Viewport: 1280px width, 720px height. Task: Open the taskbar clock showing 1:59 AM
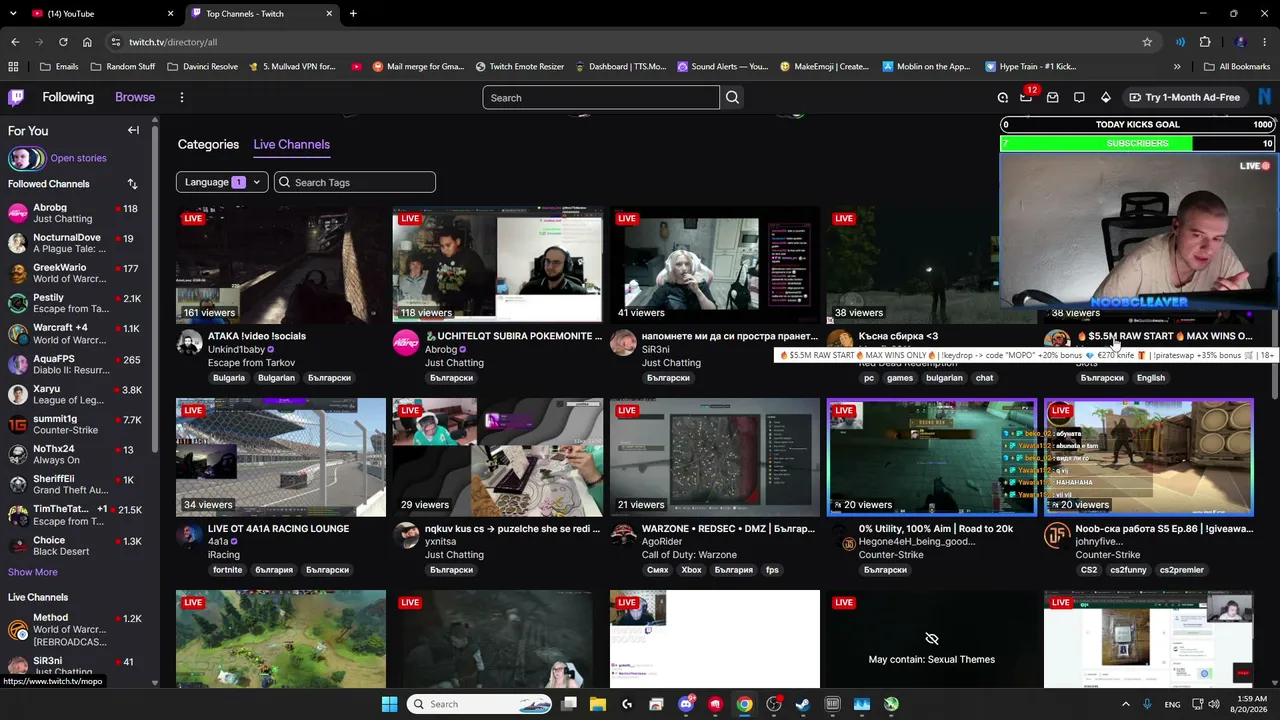pyautogui.click(x=1250, y=704)
